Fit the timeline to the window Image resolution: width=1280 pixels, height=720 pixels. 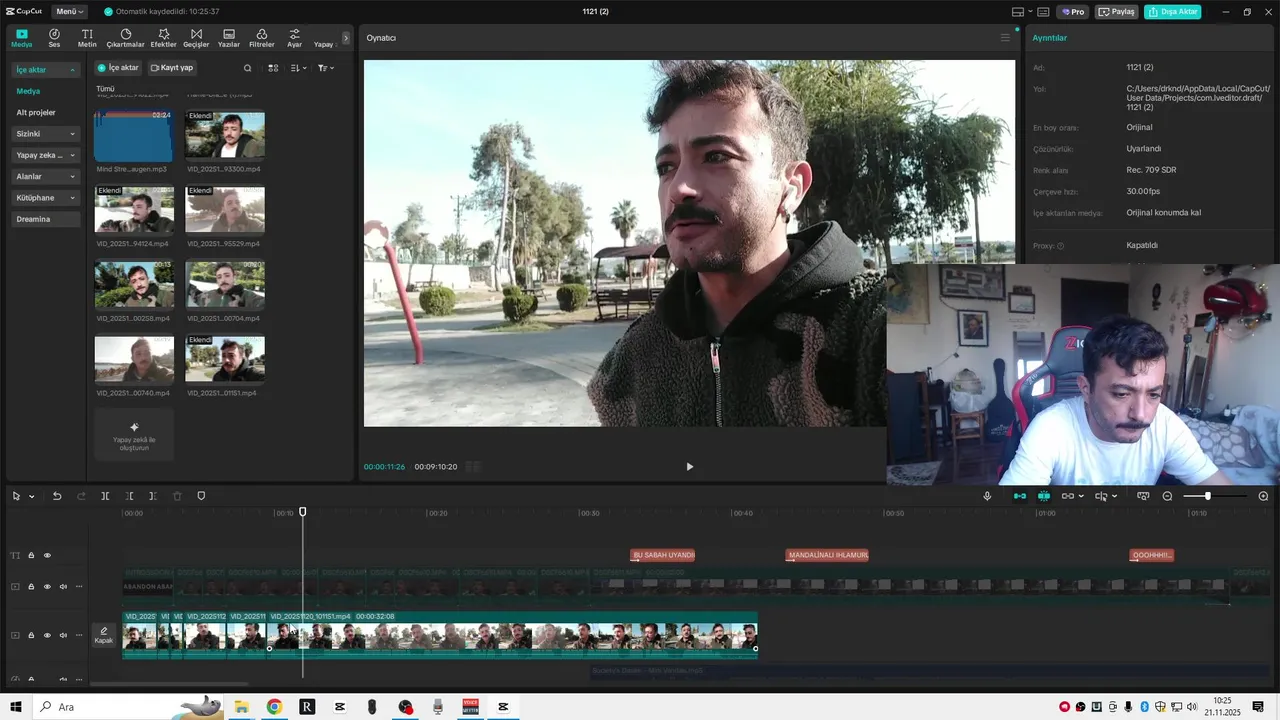pyautogui.click(x=1143, y=496)
